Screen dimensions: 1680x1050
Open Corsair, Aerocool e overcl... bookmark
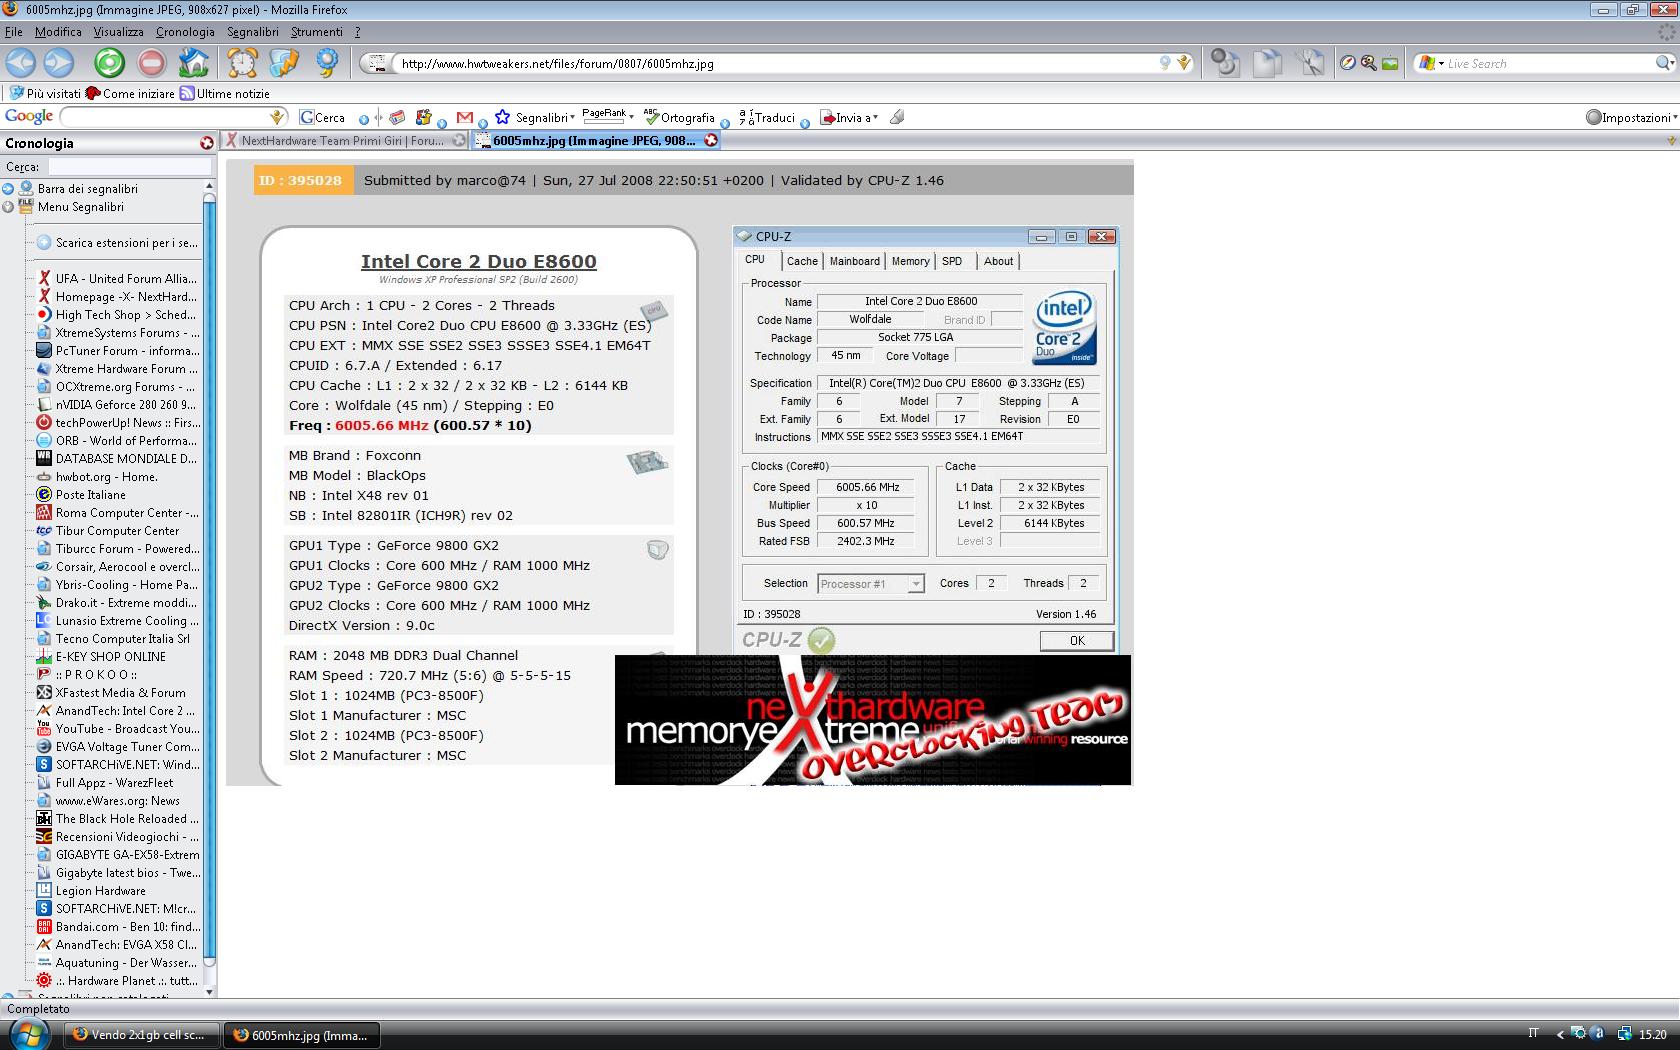(x=118, y=567)
